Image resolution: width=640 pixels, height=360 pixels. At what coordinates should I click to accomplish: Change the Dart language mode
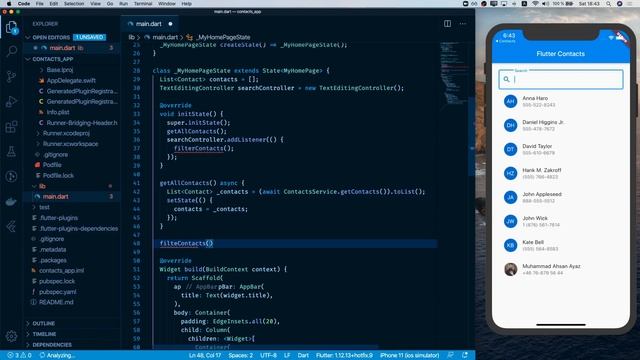pos(303,355)
